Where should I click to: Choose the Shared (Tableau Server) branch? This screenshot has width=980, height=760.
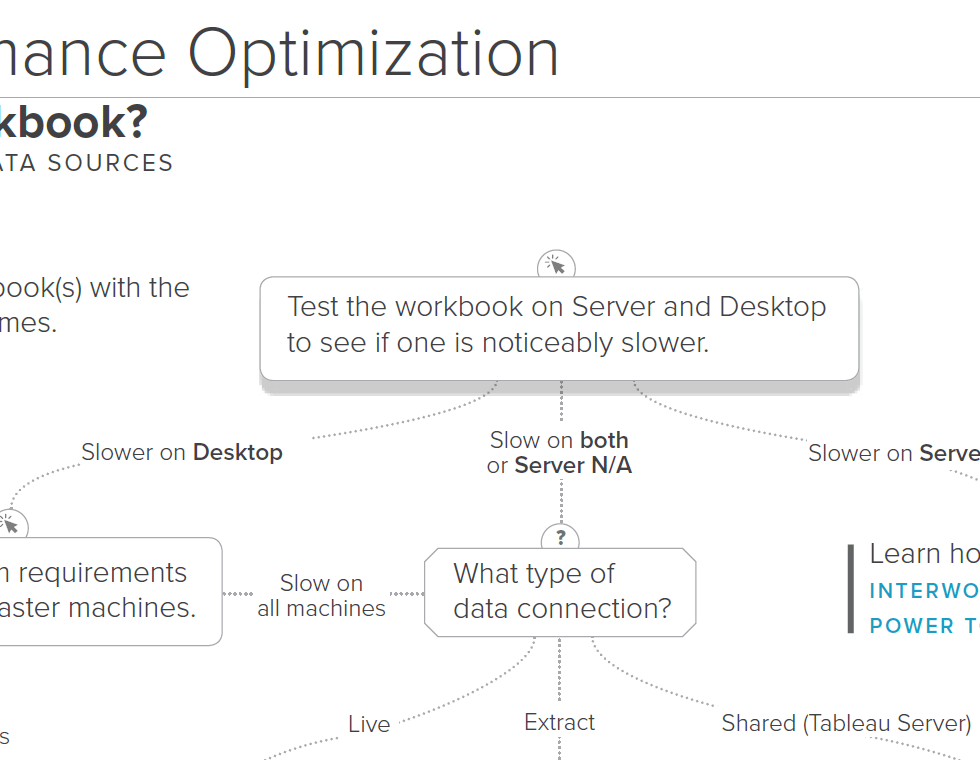(x=846, y=723)
